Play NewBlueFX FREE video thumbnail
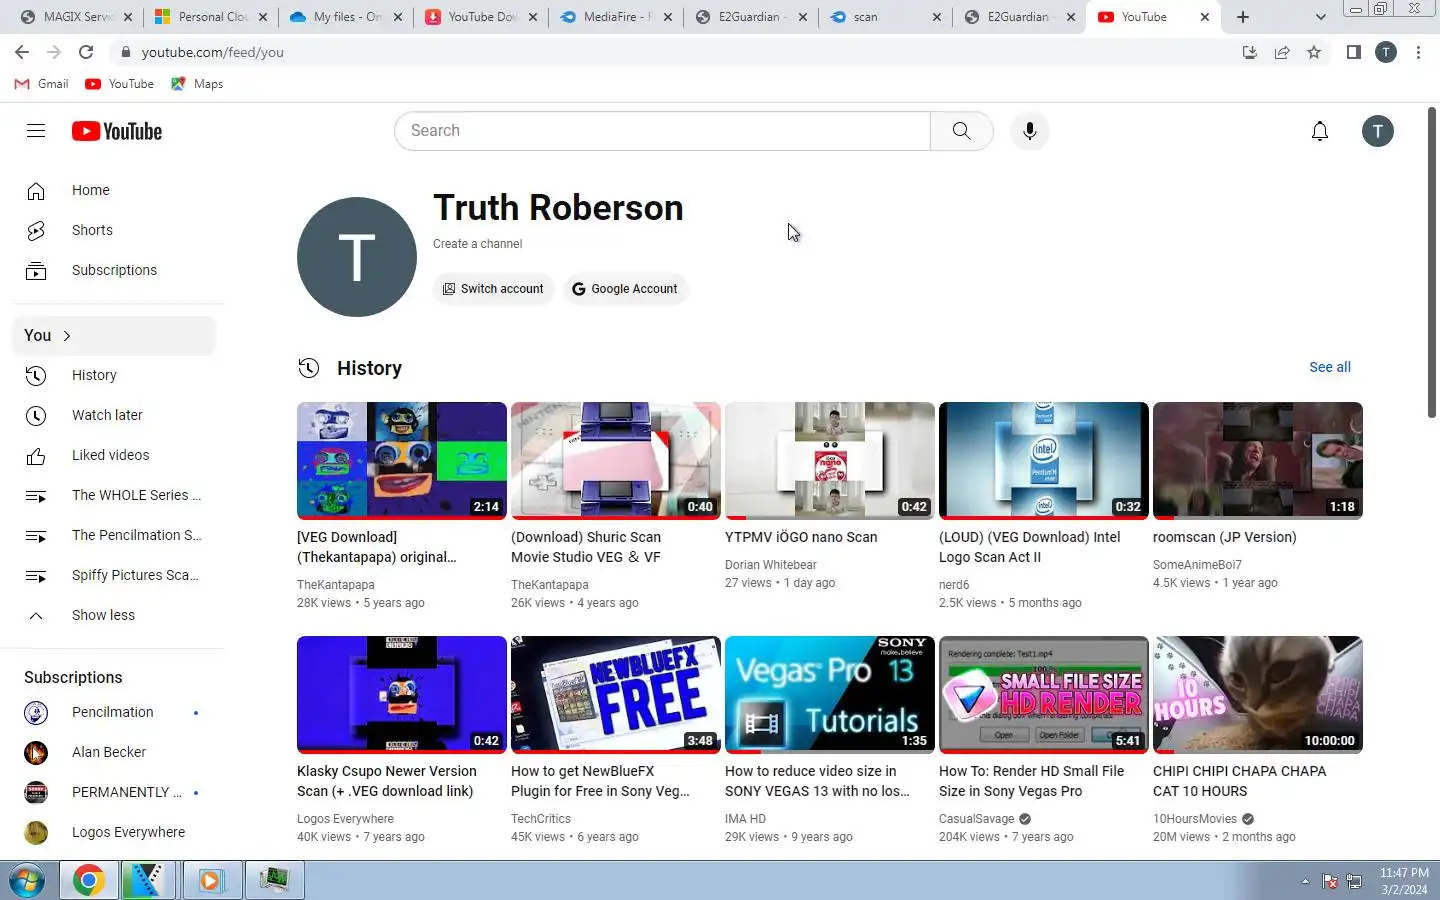The width and height of the screenshot is (1440, 900). (x=616, y=695)
